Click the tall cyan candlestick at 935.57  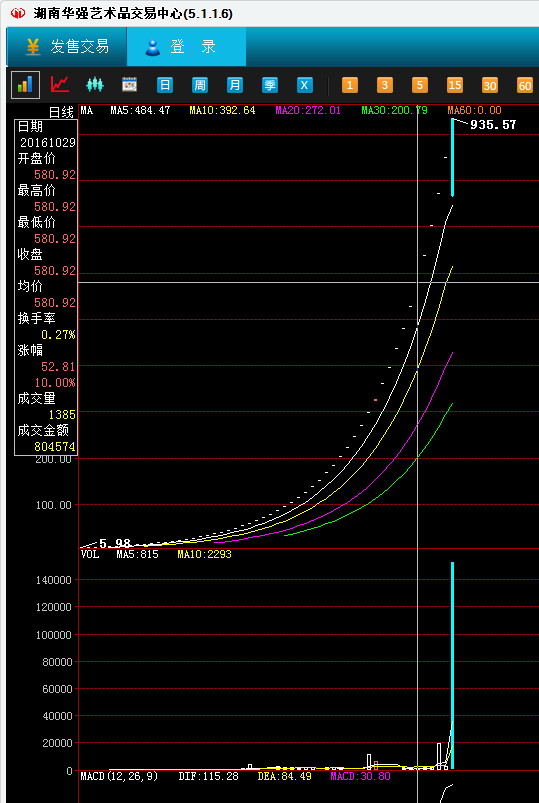click(452, 157)
